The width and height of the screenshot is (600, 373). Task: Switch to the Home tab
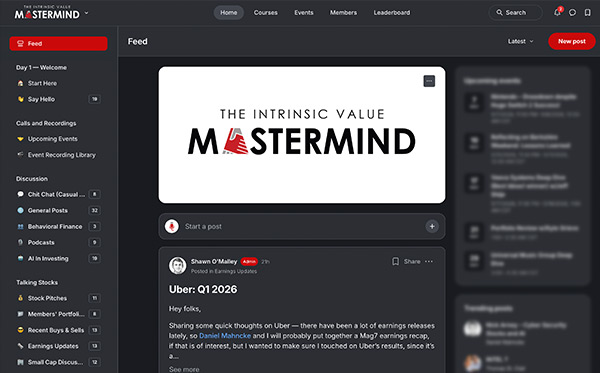(228, 13)
